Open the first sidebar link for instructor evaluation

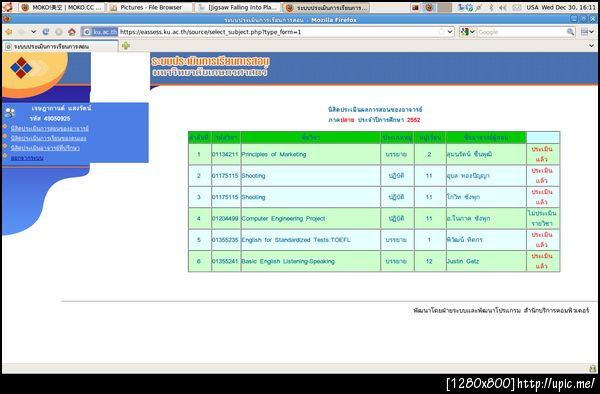point(50,128)
